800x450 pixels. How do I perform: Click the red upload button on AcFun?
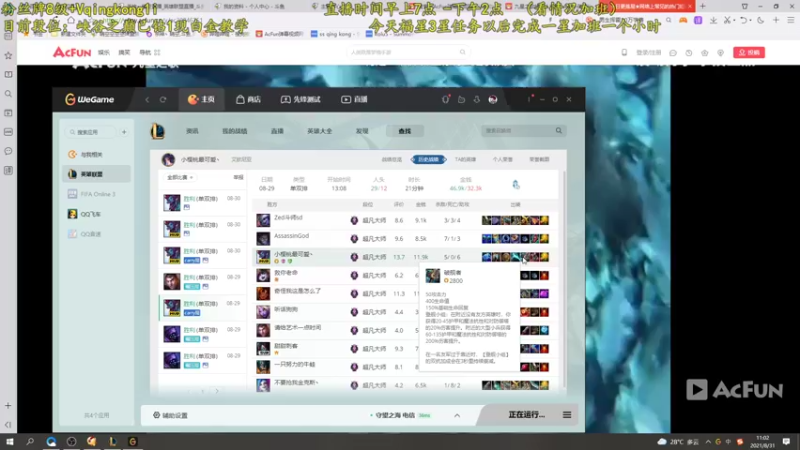749,53
